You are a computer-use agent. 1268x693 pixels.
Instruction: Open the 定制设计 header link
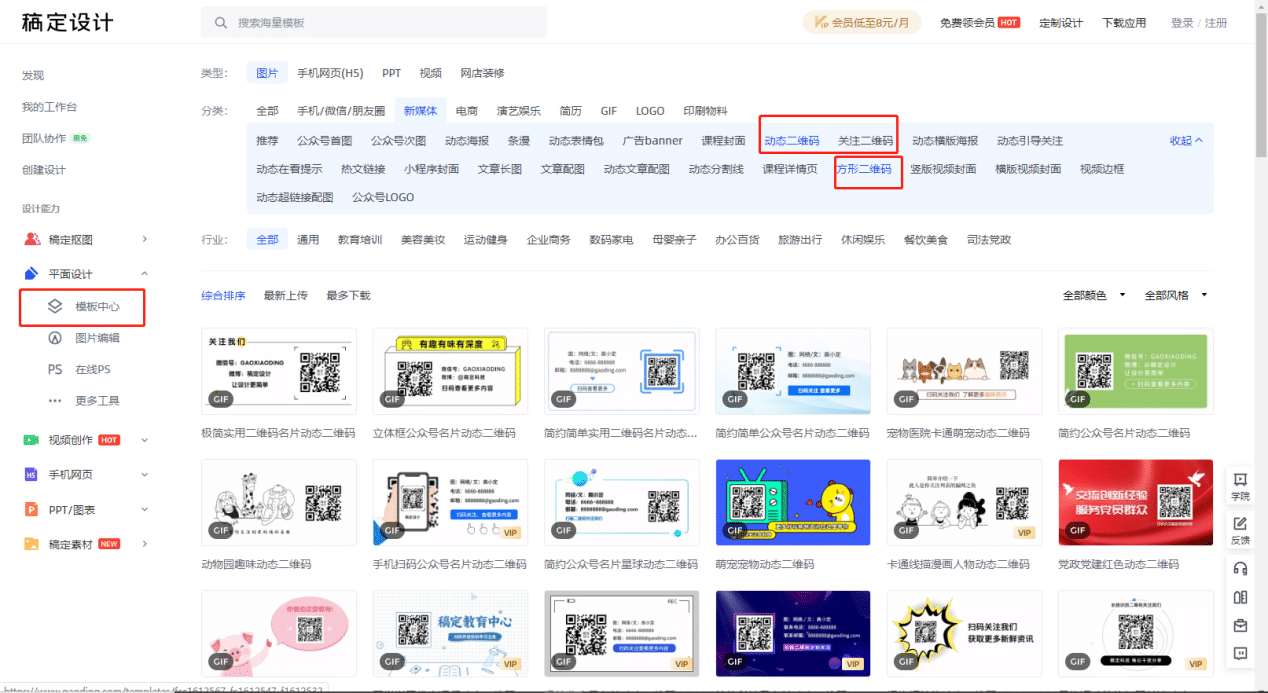tap(1061, 22)
